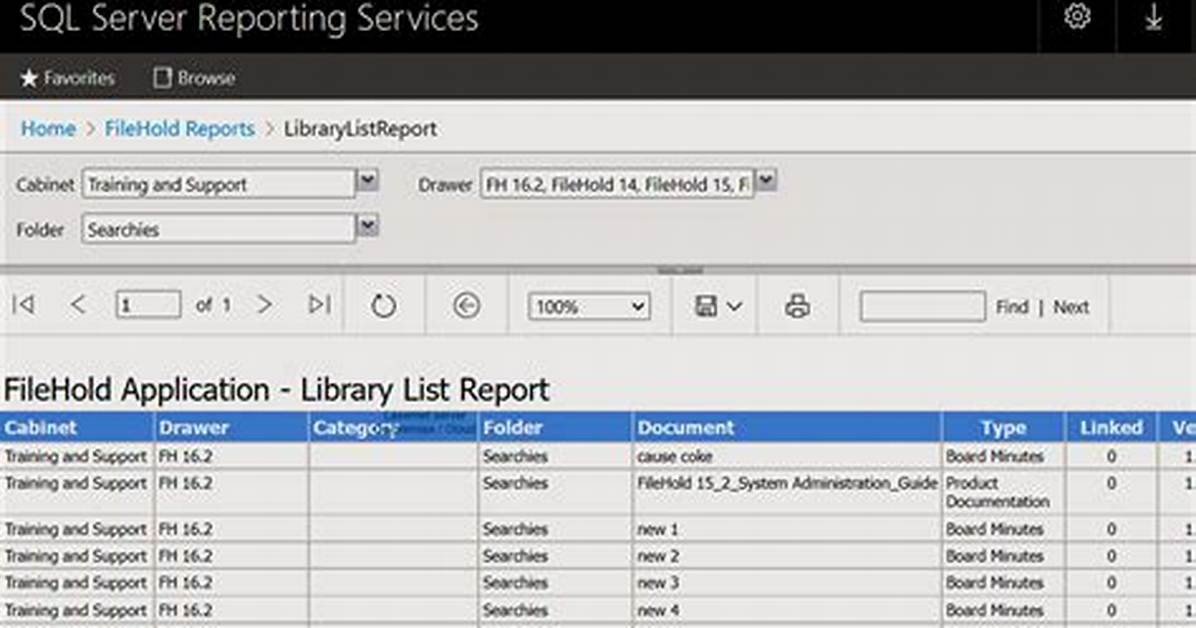Open Browse in the navigation bar
Viewport: 1196px width, 628px height.
tap(195, 78)
